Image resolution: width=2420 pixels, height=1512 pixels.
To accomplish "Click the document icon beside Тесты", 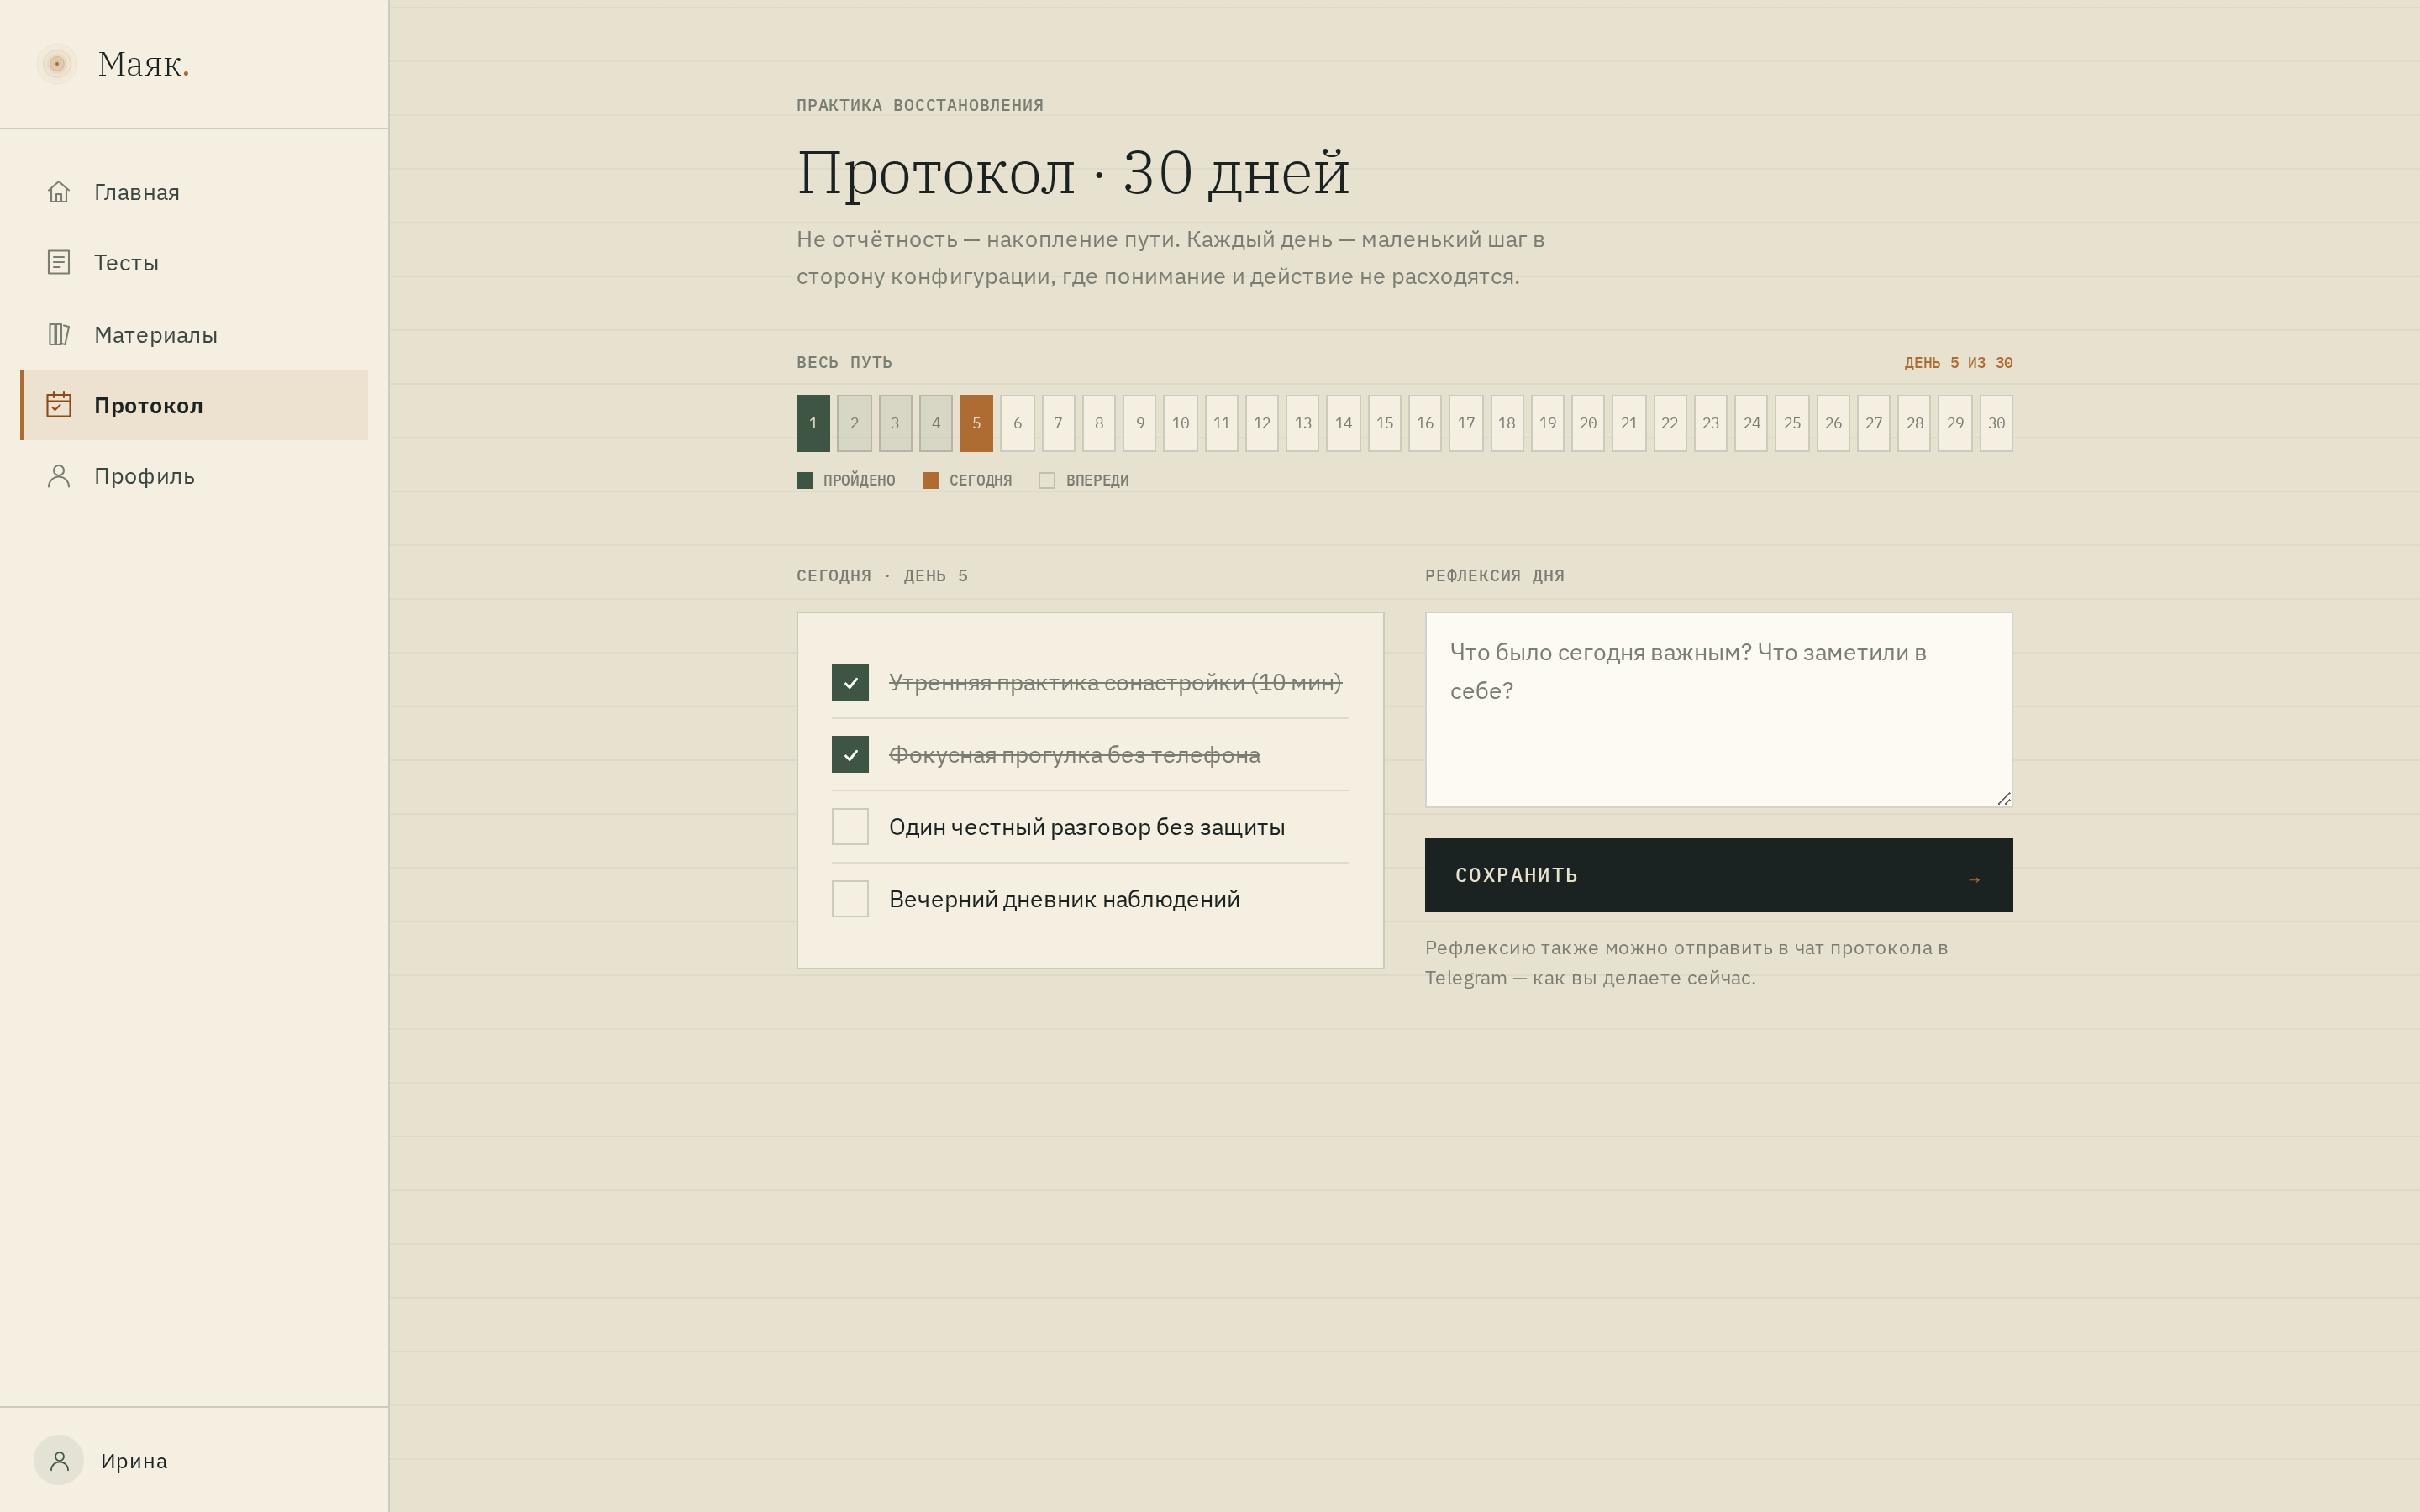I will coord(59,262).
